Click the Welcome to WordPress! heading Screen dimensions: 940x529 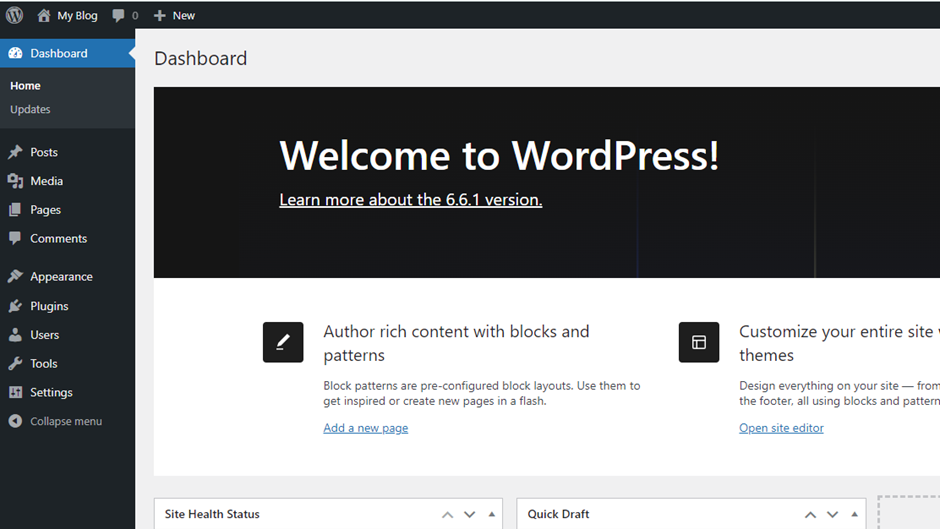click(499, 155)
